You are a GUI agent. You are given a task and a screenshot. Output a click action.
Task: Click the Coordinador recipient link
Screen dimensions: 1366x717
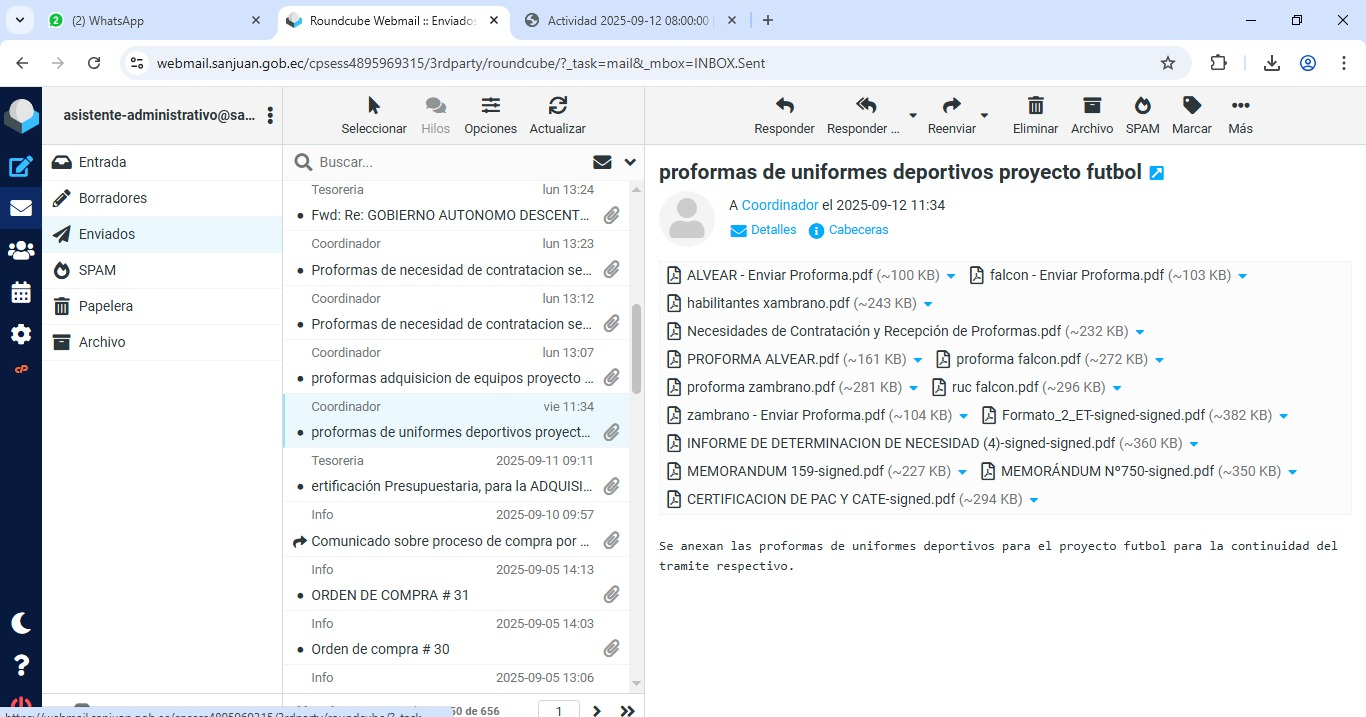tap(779, 205)
